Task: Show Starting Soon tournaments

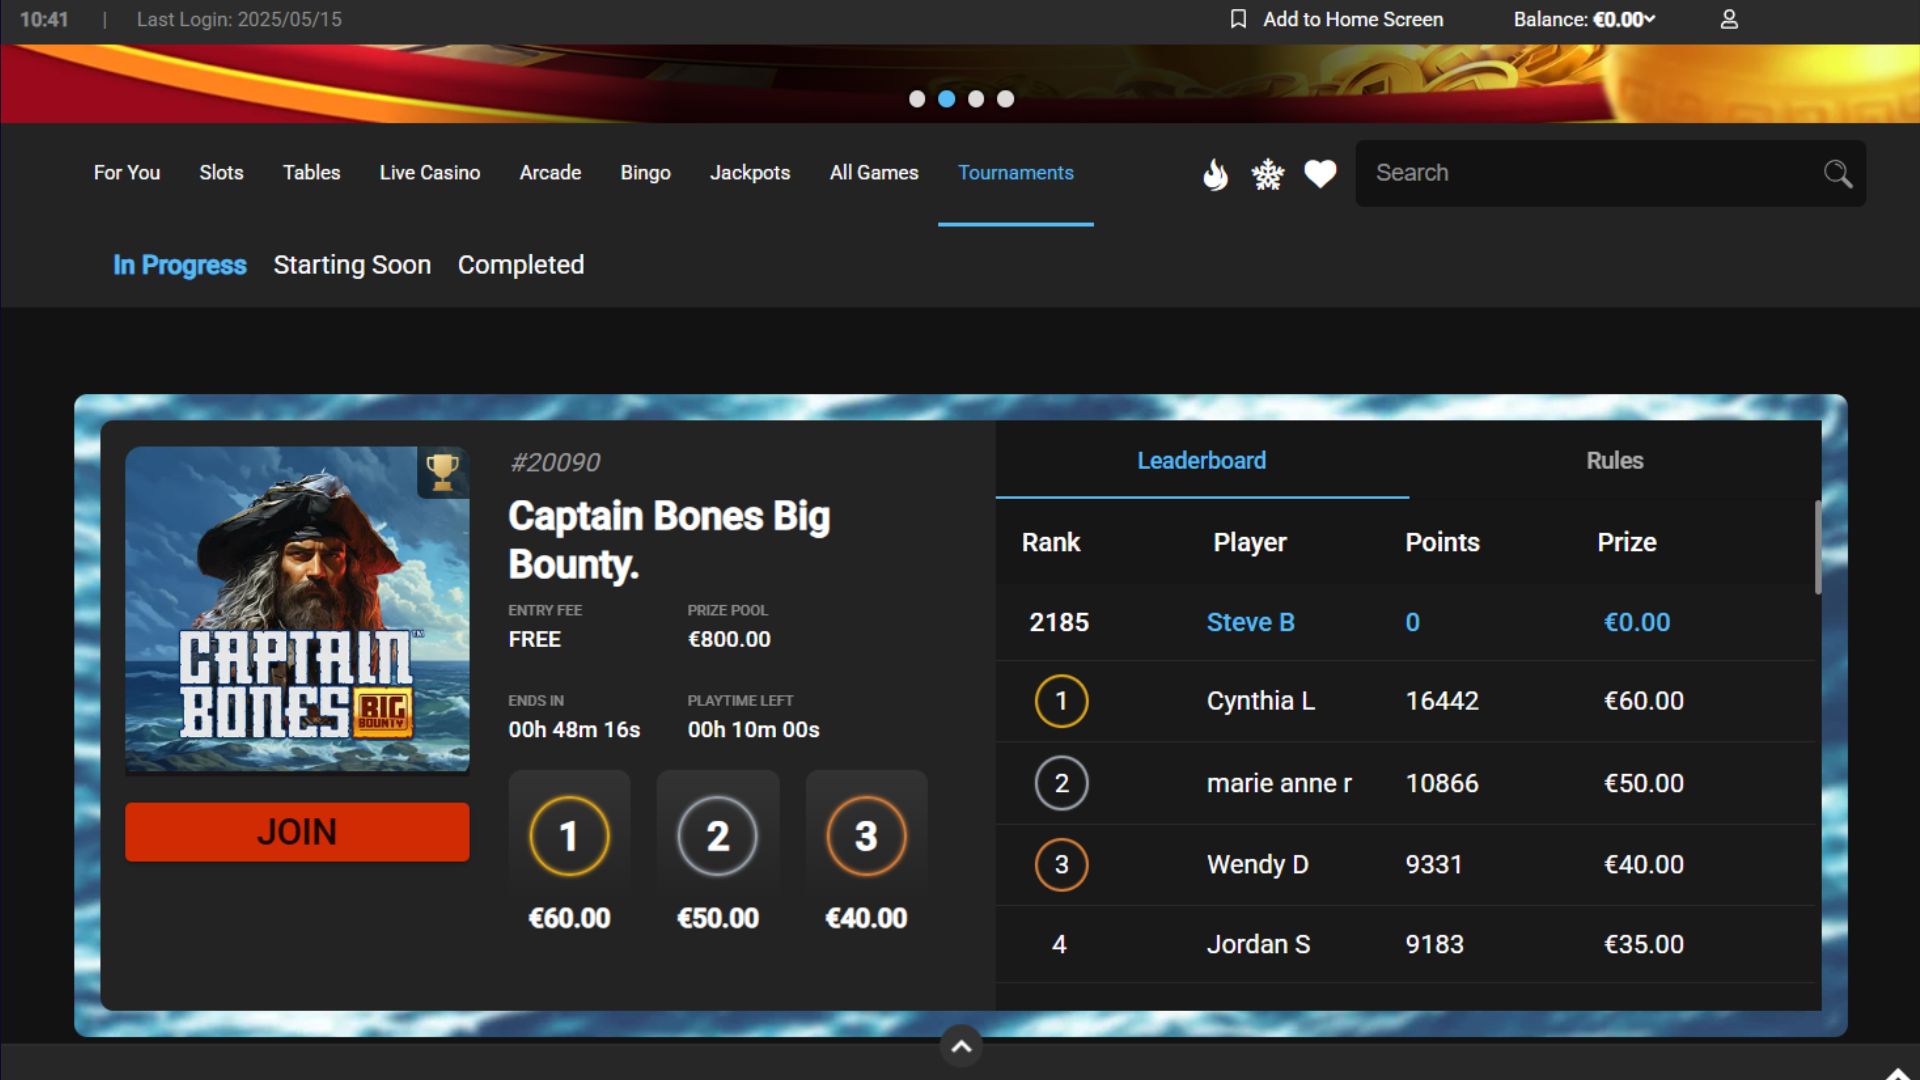Action: coord(352,265)
